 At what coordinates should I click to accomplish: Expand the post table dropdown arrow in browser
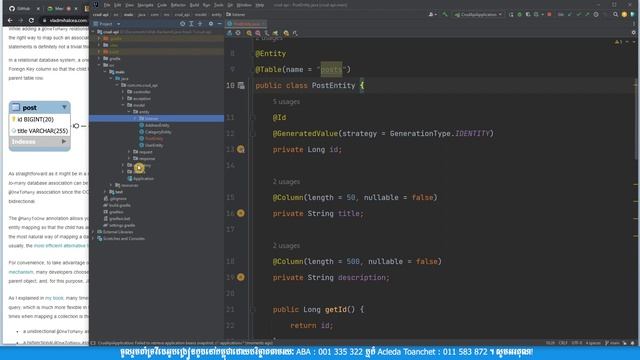coord(64,107)
